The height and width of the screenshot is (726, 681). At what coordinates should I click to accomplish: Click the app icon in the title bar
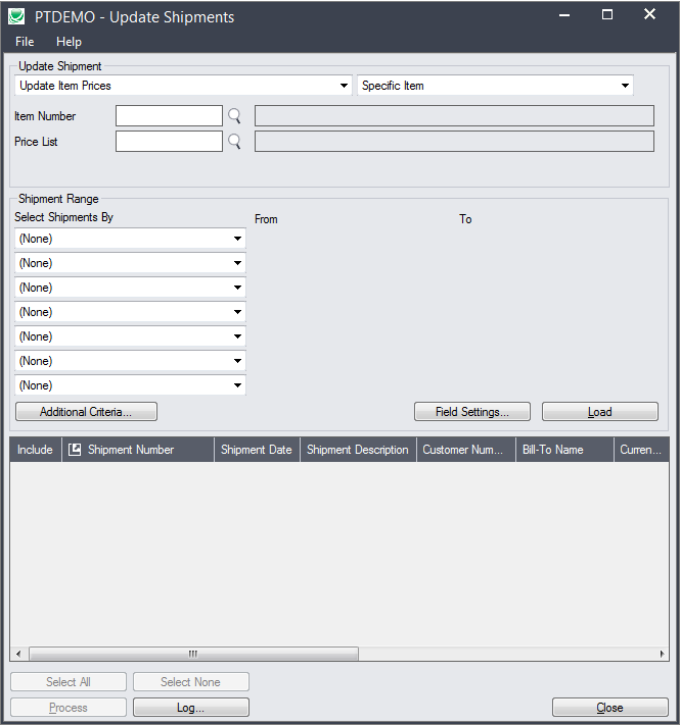pyautogui.click(x=17, y=17)
